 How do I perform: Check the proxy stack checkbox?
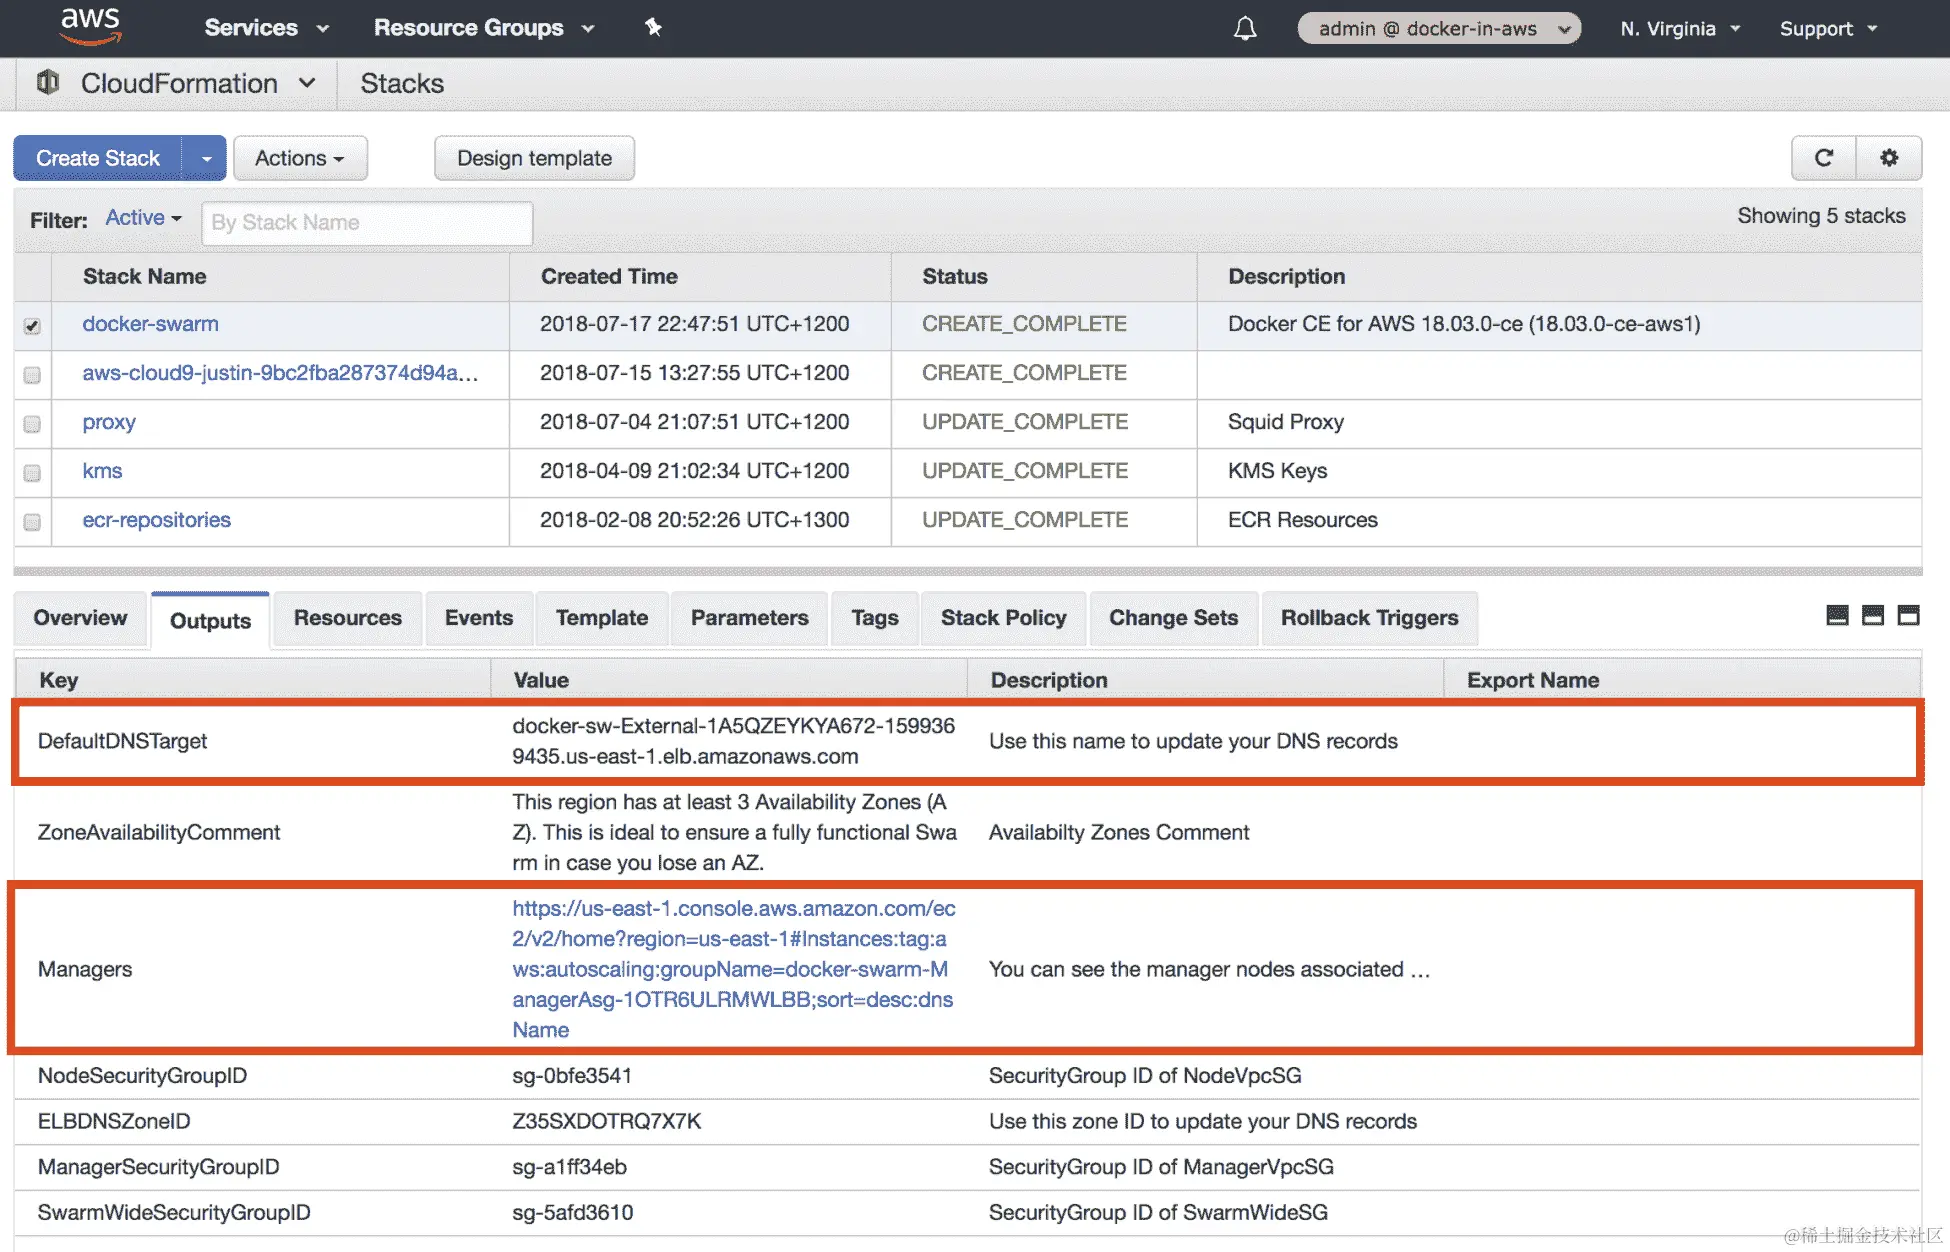coord(32,424)
